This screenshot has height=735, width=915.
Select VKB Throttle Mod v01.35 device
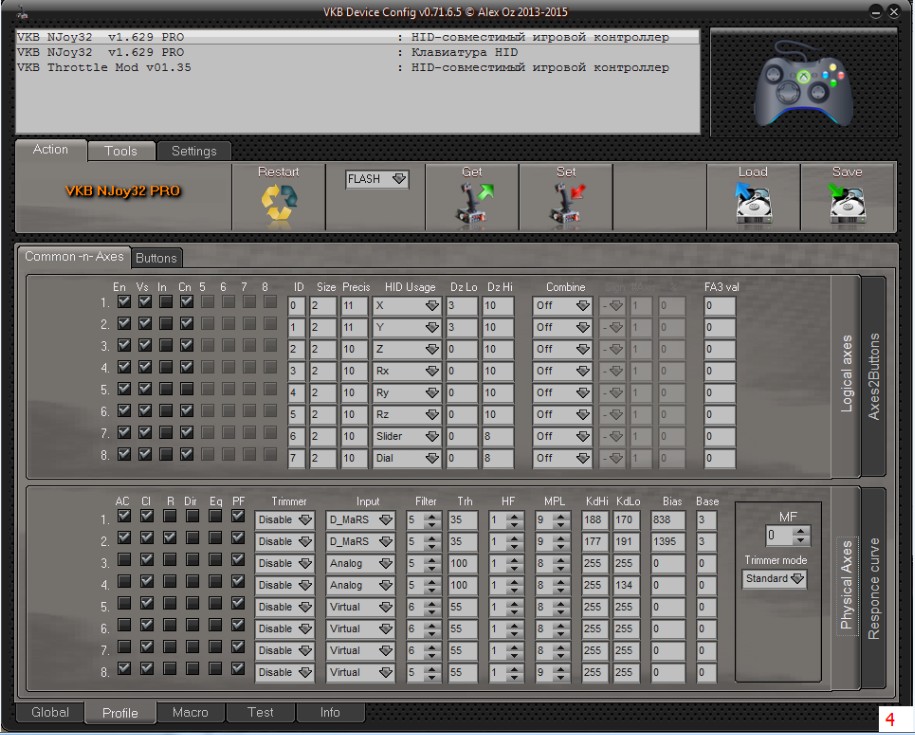click(x=105, y=68)
